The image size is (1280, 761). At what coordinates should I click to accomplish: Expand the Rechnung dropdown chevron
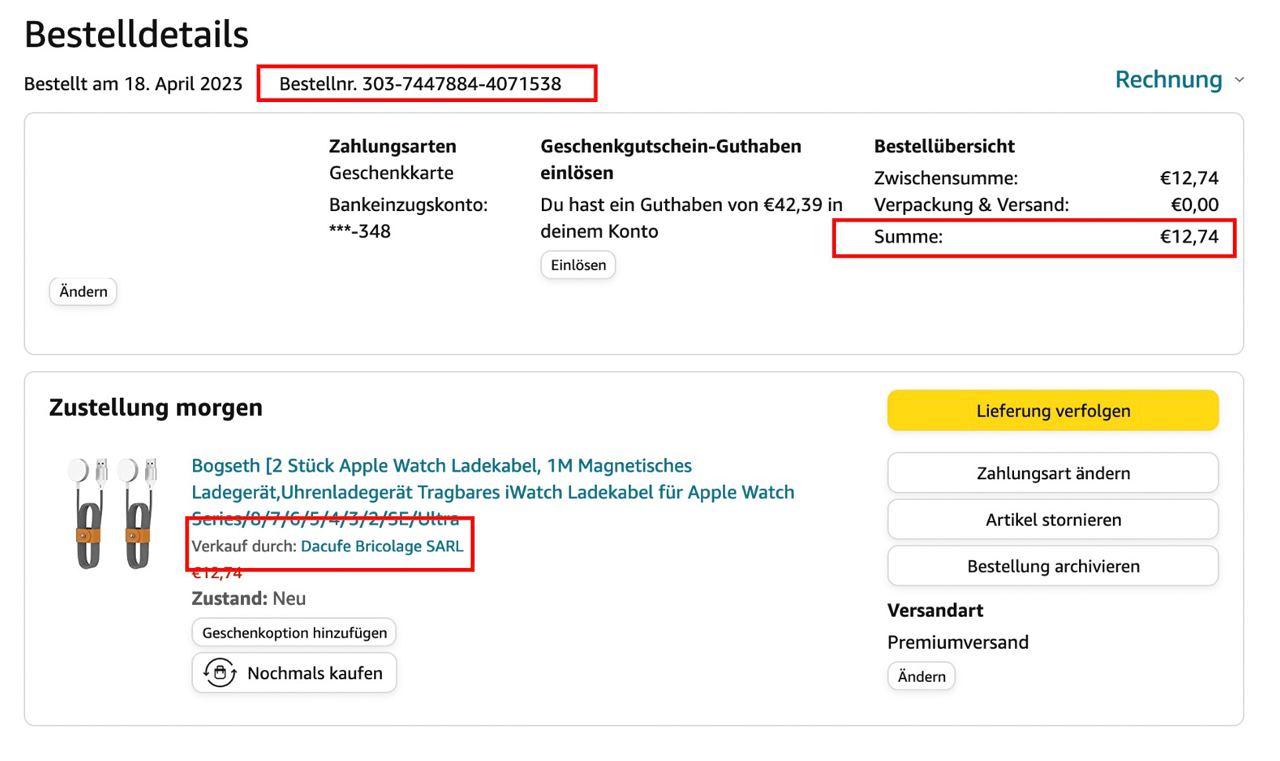[1239, 80]
